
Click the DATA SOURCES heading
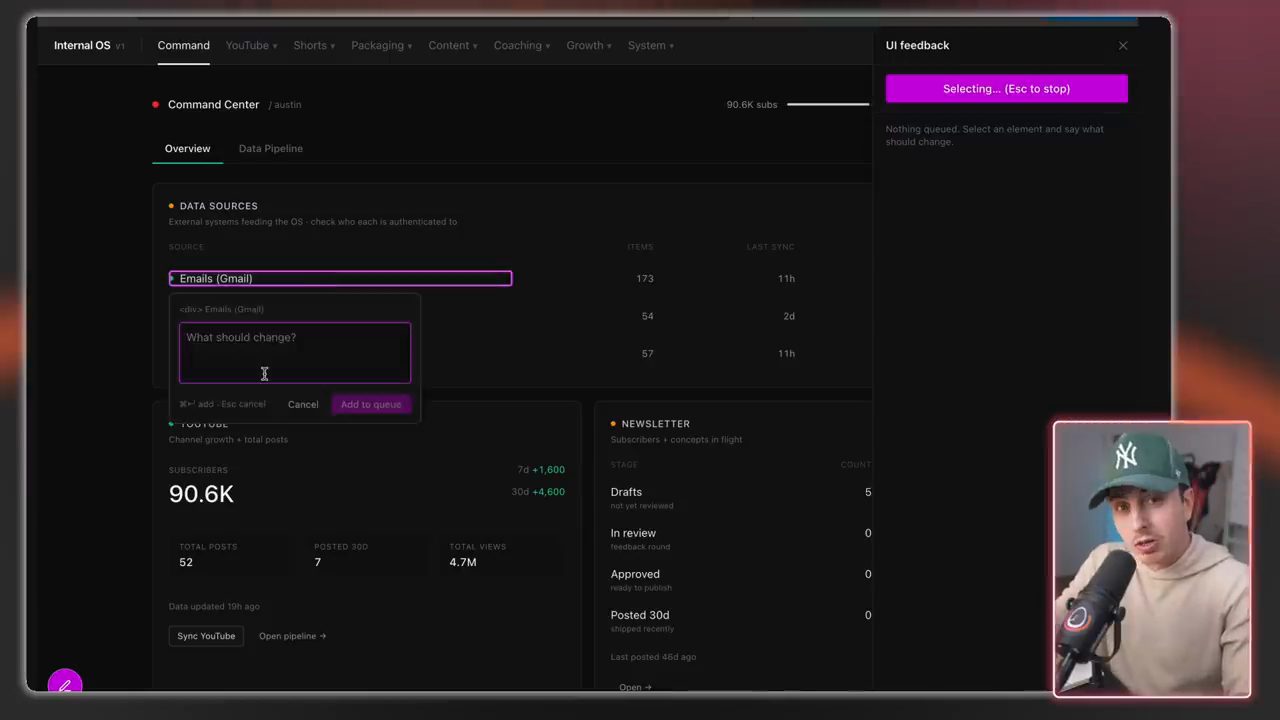point(218,206)
